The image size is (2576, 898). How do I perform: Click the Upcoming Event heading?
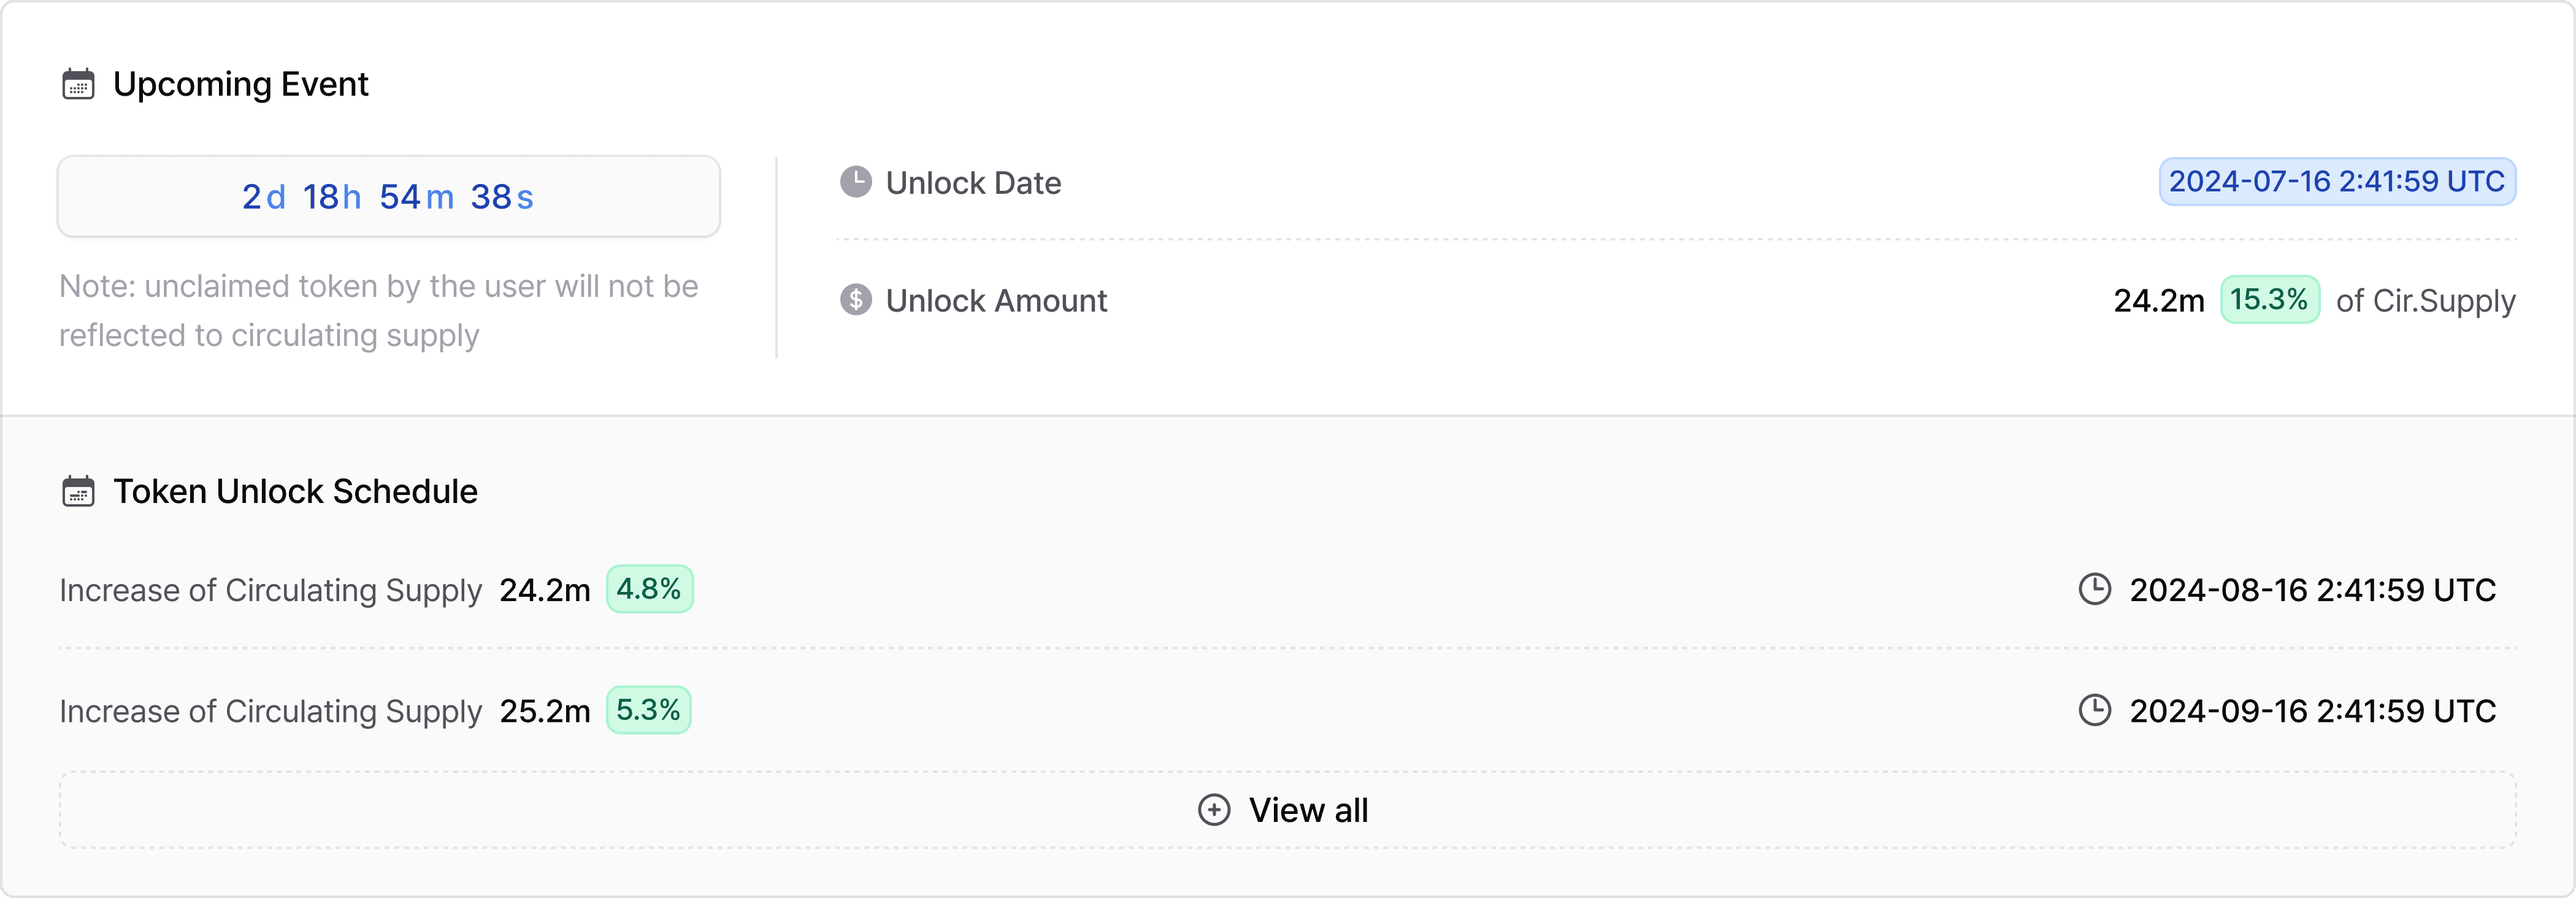(x=241, y=84)
